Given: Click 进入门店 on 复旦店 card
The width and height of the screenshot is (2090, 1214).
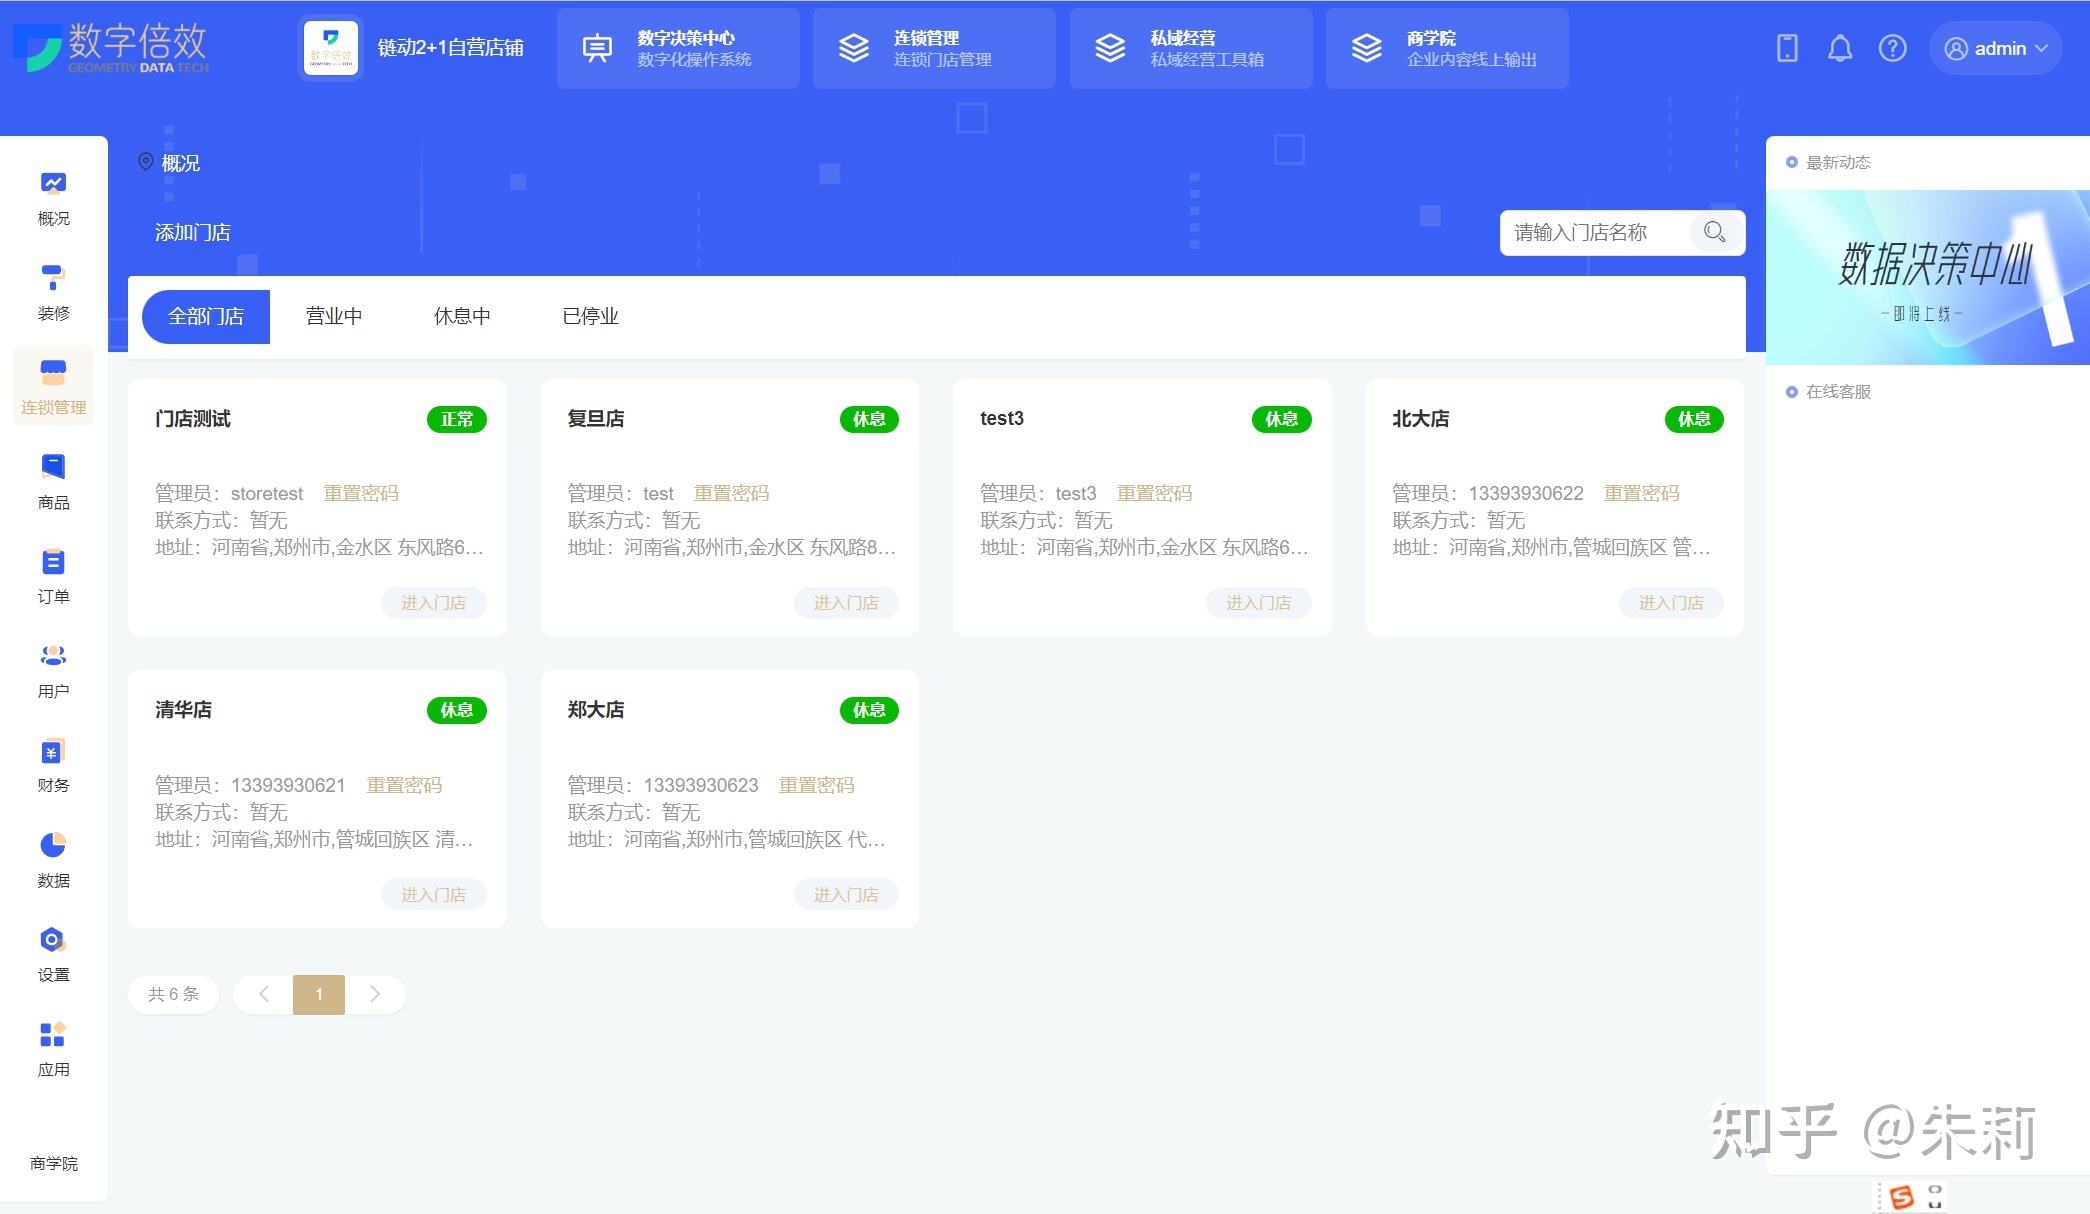Looking at the screenshot, I should click(846, 603).
